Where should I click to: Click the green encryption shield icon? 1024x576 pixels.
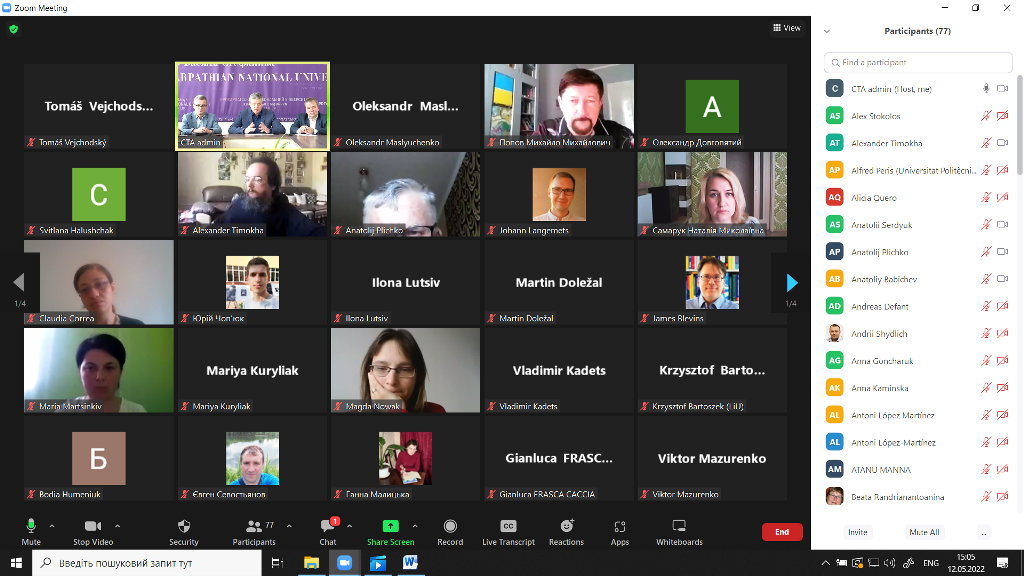(13, 29)
